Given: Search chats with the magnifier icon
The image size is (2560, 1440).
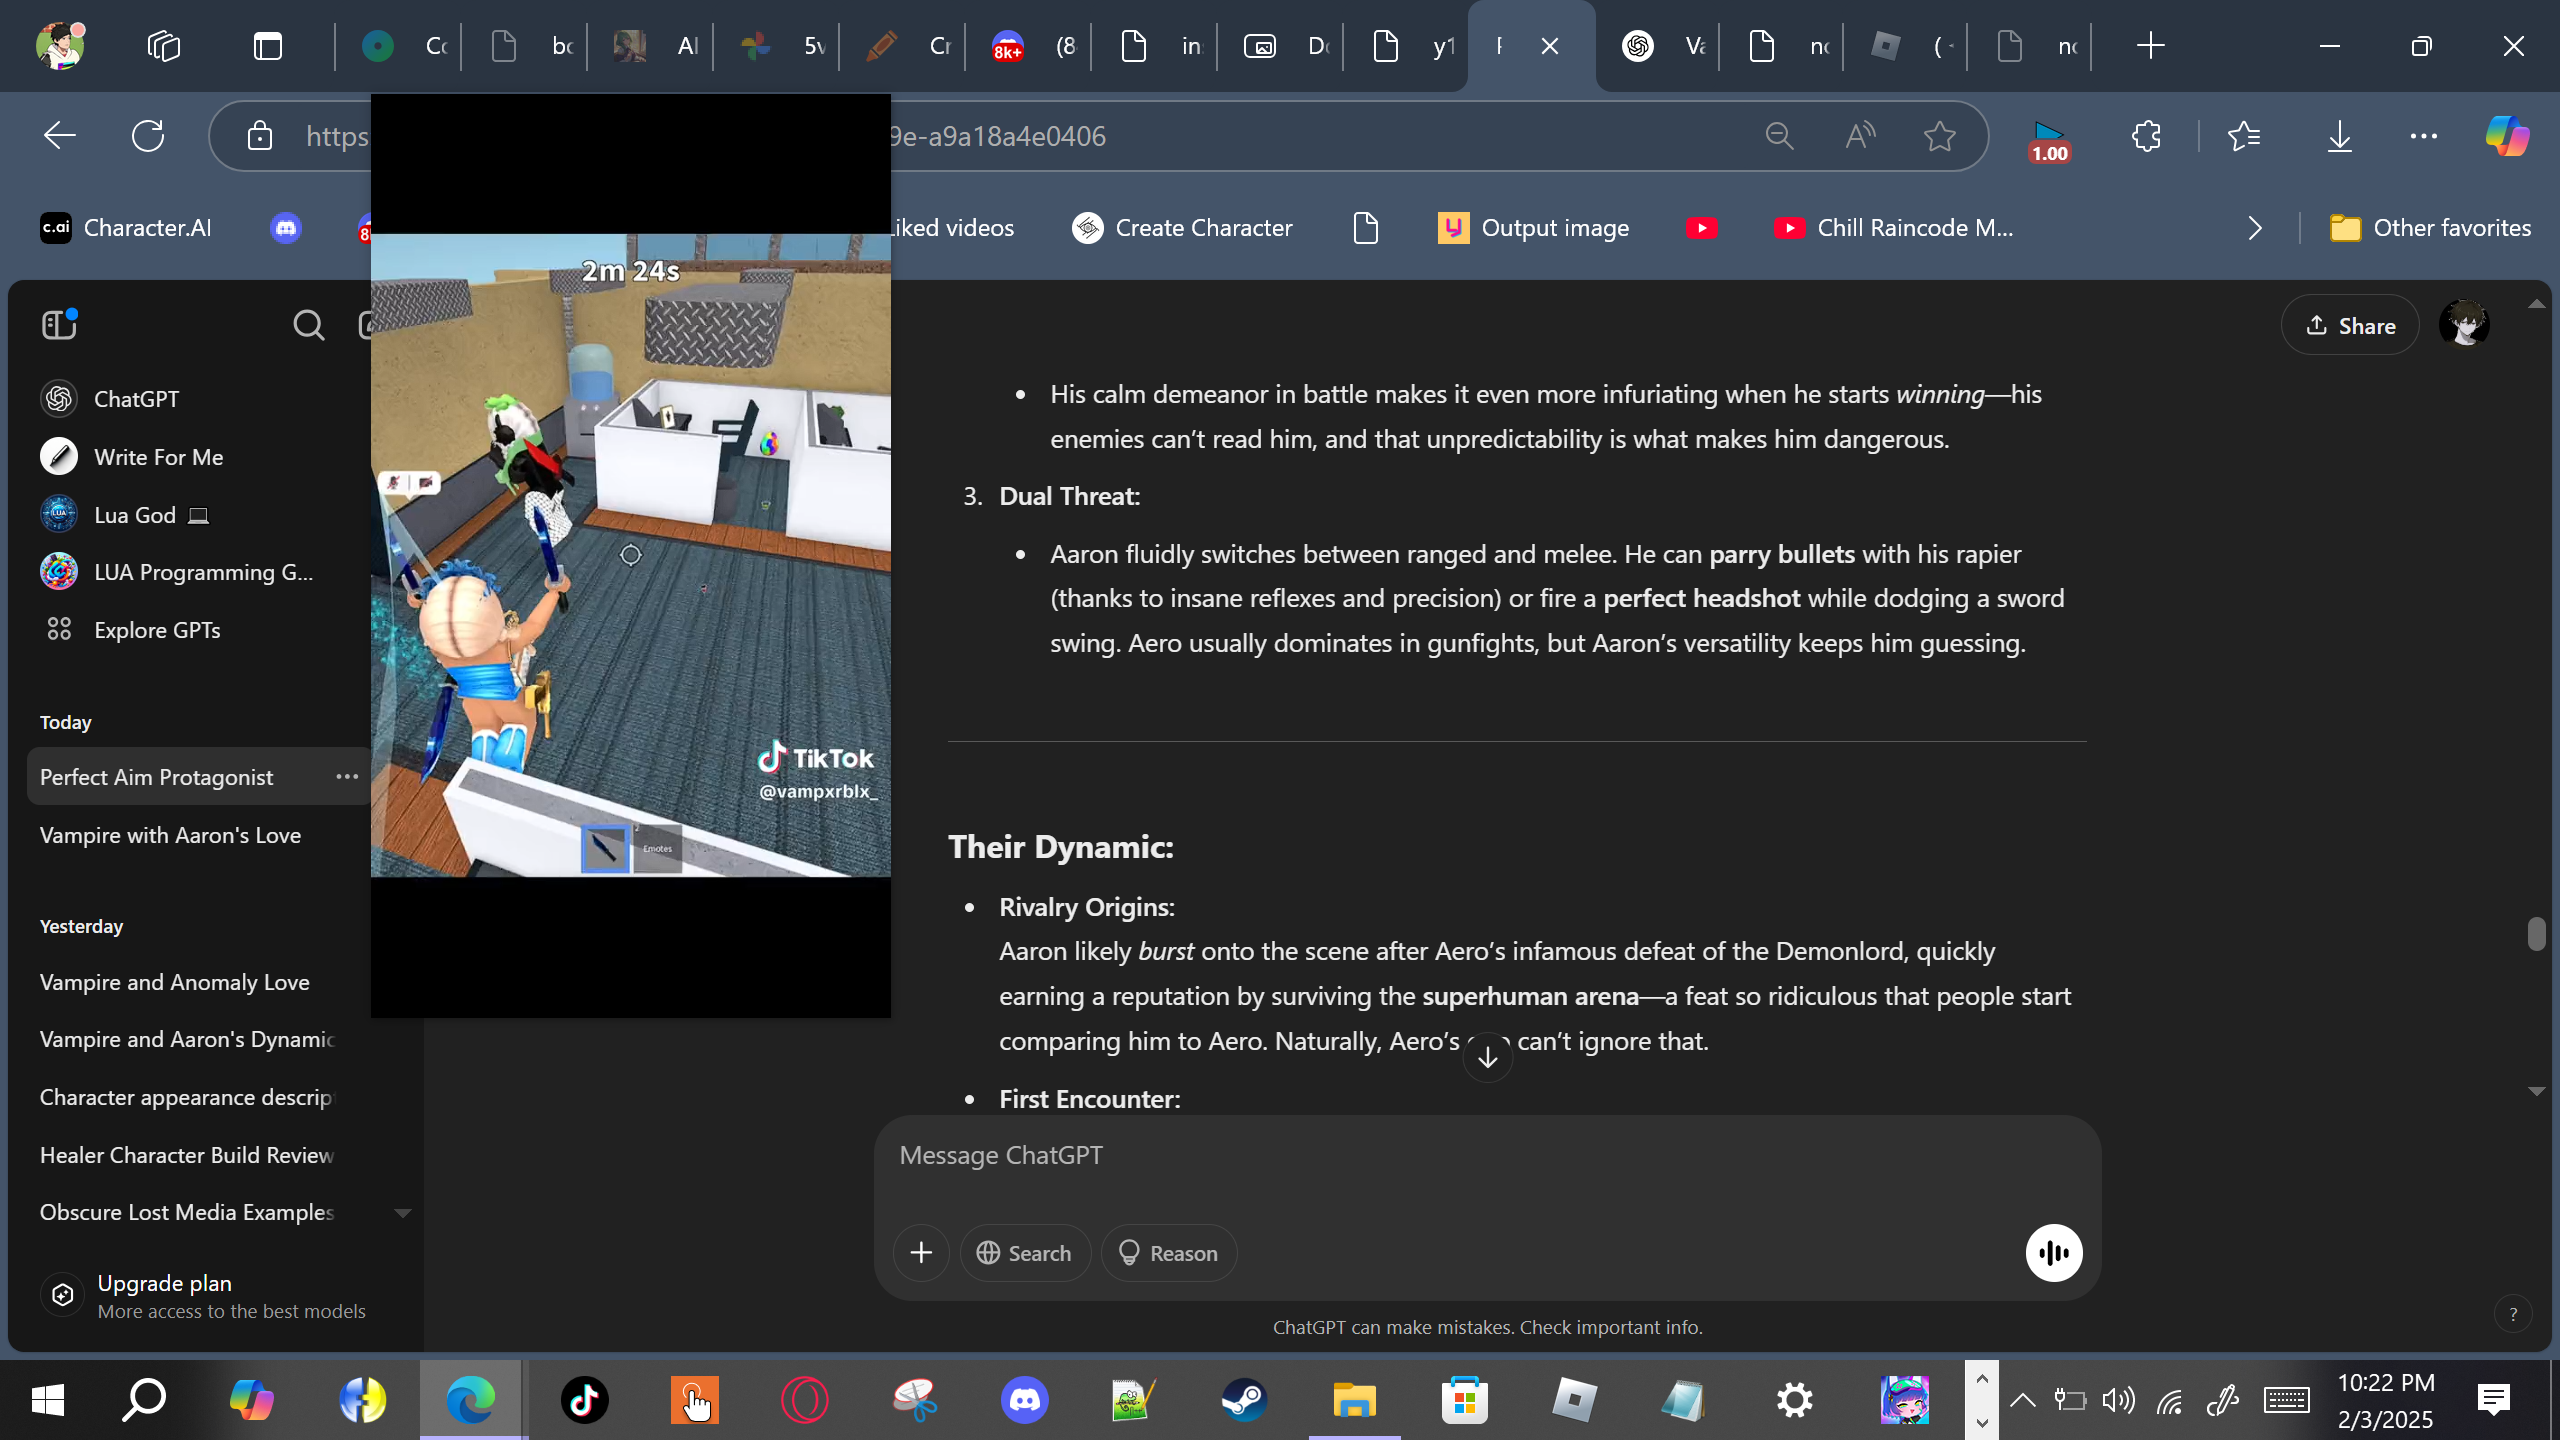Looking at the screenshot, I should point(308,325).
